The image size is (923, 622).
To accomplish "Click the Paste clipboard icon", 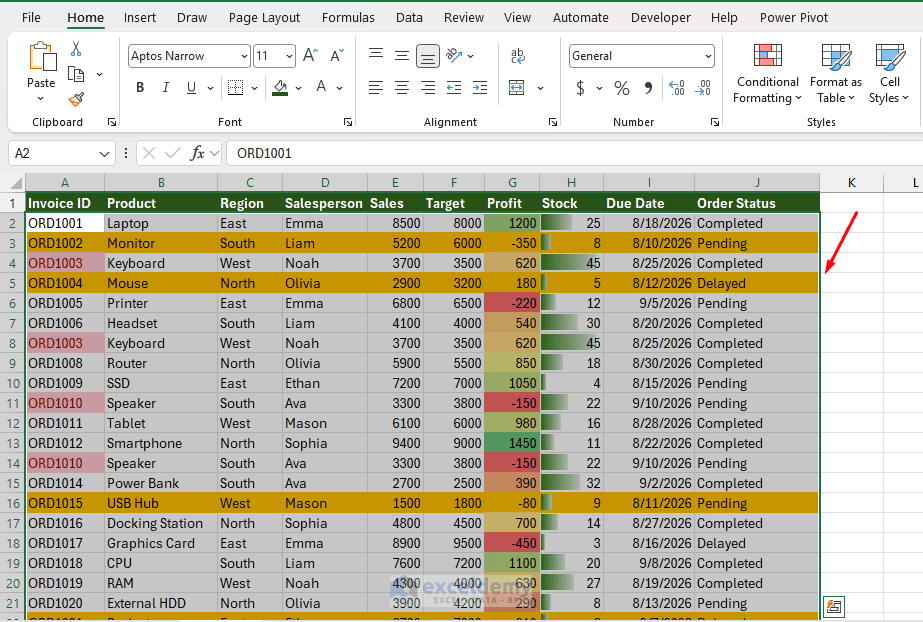I will [x=42, y=56].
